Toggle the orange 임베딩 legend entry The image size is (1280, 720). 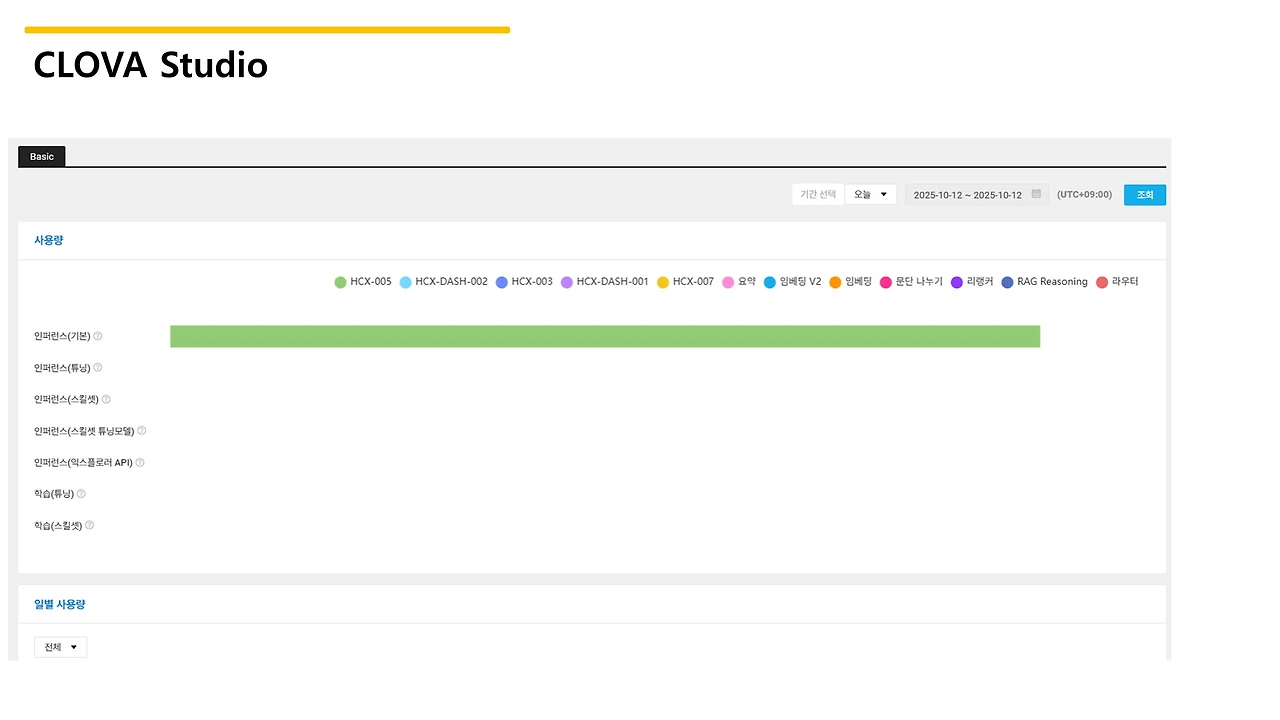851,282
